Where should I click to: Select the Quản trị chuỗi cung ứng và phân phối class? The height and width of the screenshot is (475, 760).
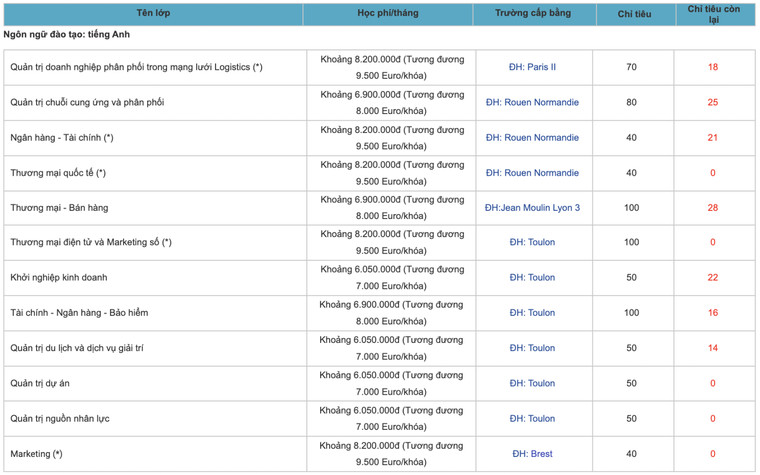tap(87, 102)
